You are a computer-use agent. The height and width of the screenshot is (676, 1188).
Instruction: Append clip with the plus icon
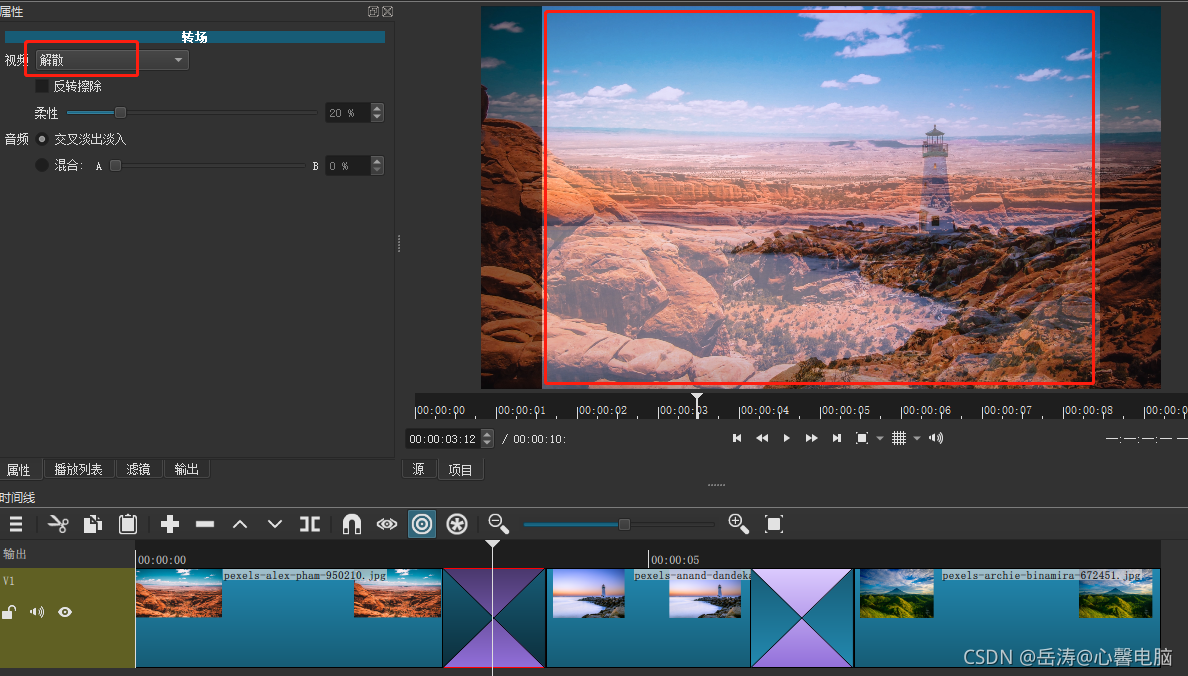click(x=170, y=524)
